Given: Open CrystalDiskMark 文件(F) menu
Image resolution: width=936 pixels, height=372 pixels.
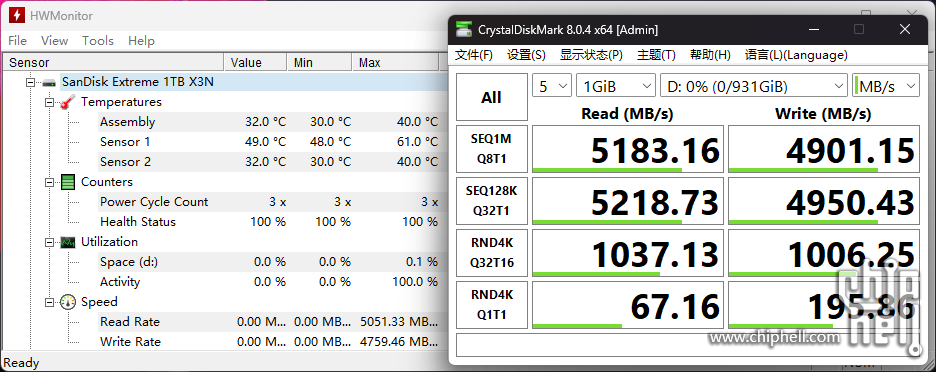Looking at the screenshot, I should (474, 55).
